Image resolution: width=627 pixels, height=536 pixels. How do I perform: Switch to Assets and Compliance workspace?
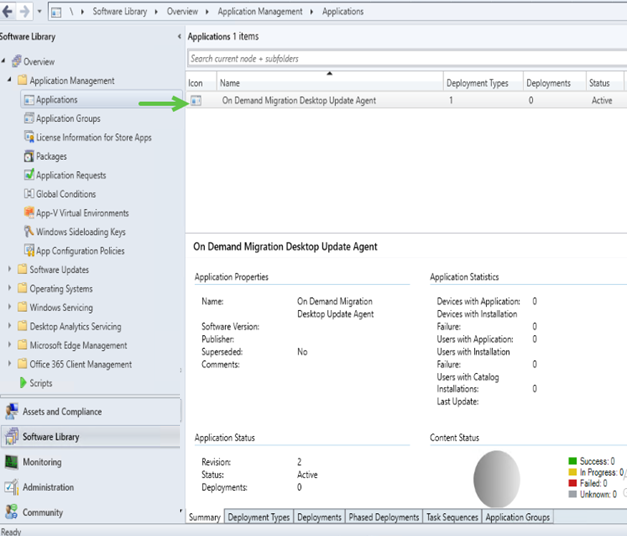pyautogui.click(x=62, y=411)
